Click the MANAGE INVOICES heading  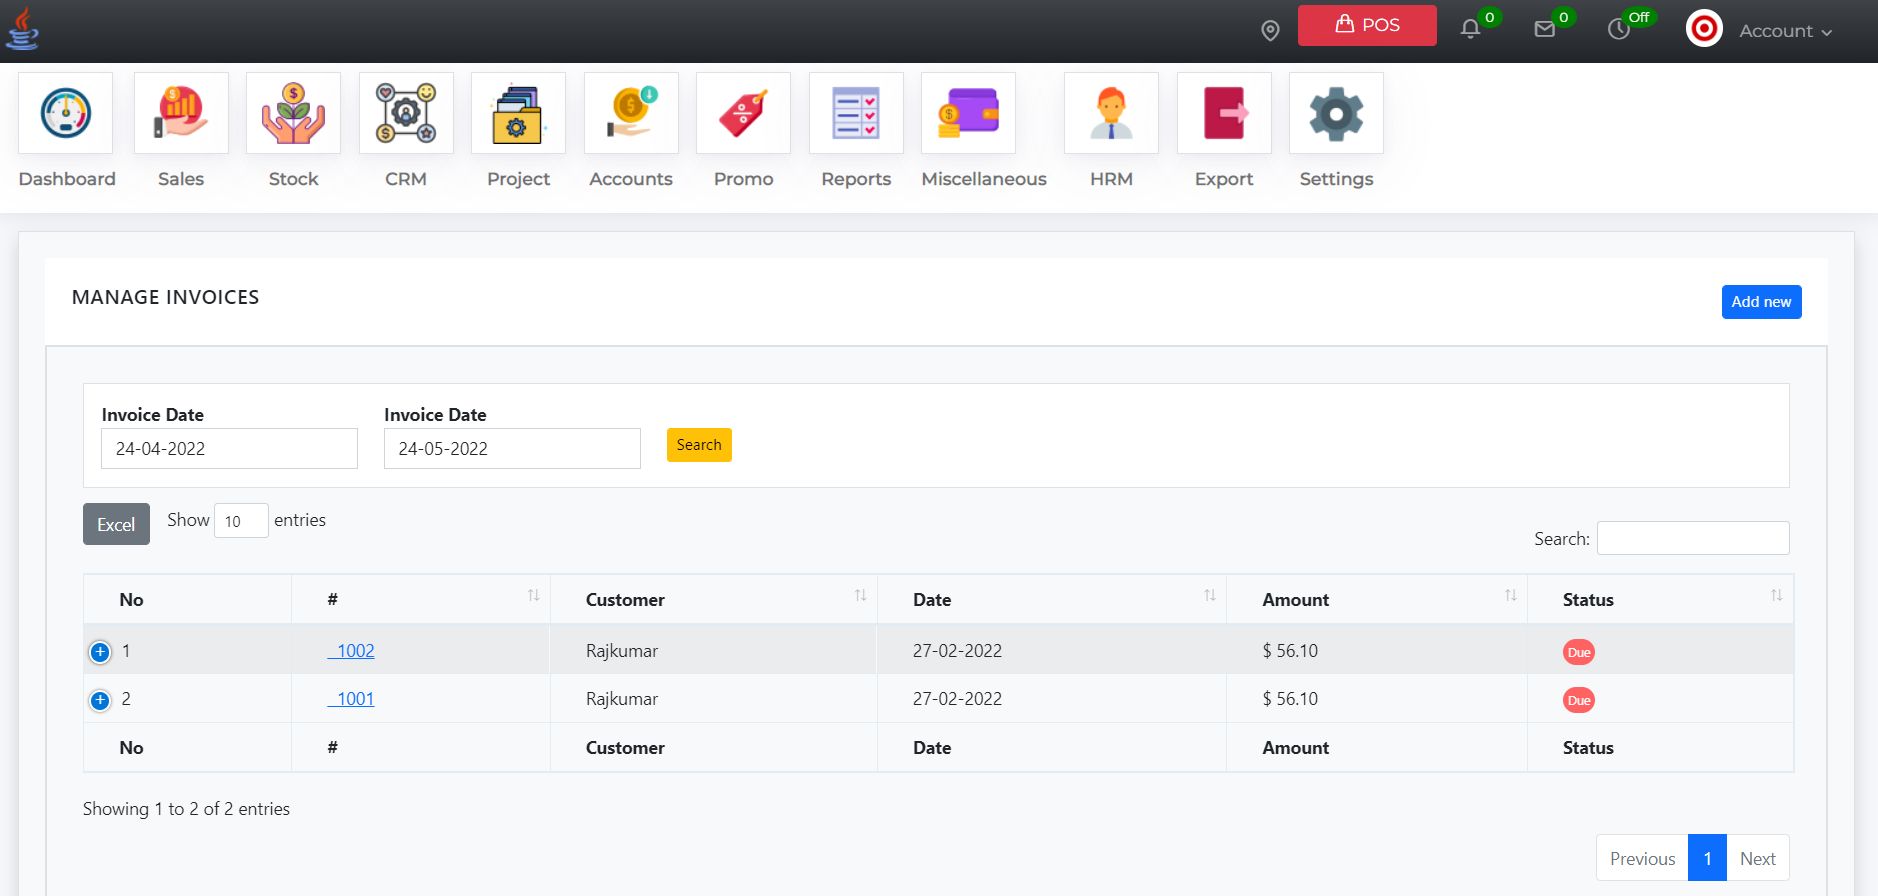pos(165,297)
